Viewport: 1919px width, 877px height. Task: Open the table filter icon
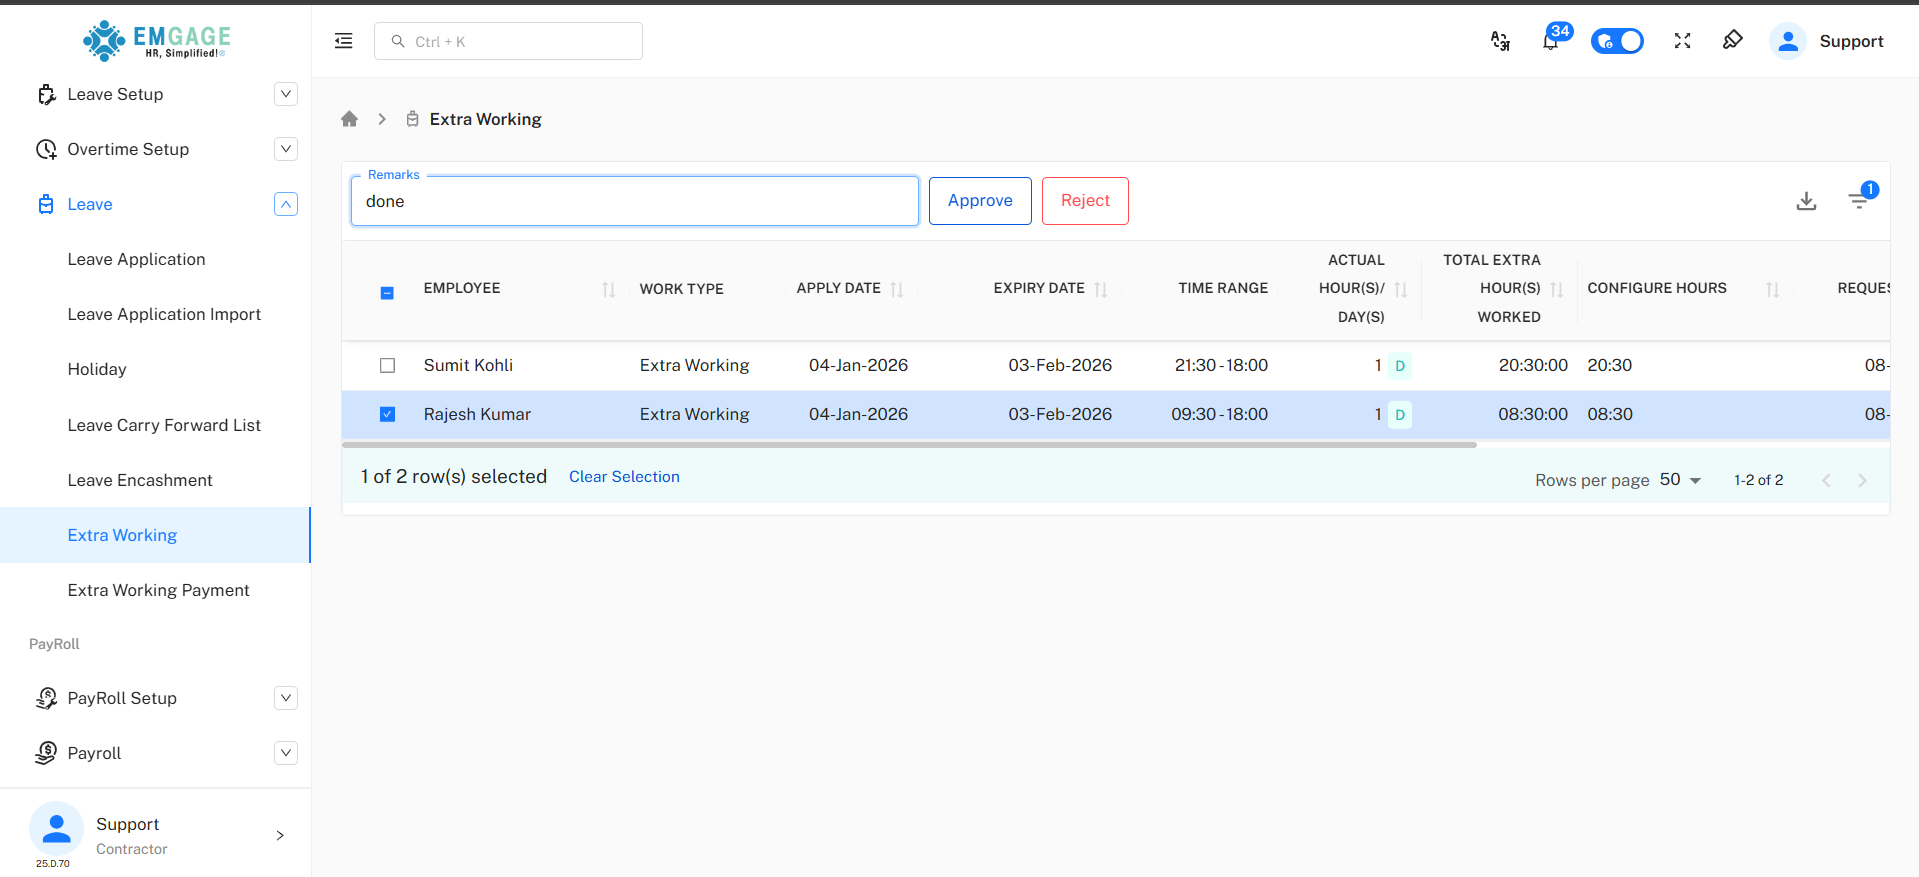[x=1858, y=201]
